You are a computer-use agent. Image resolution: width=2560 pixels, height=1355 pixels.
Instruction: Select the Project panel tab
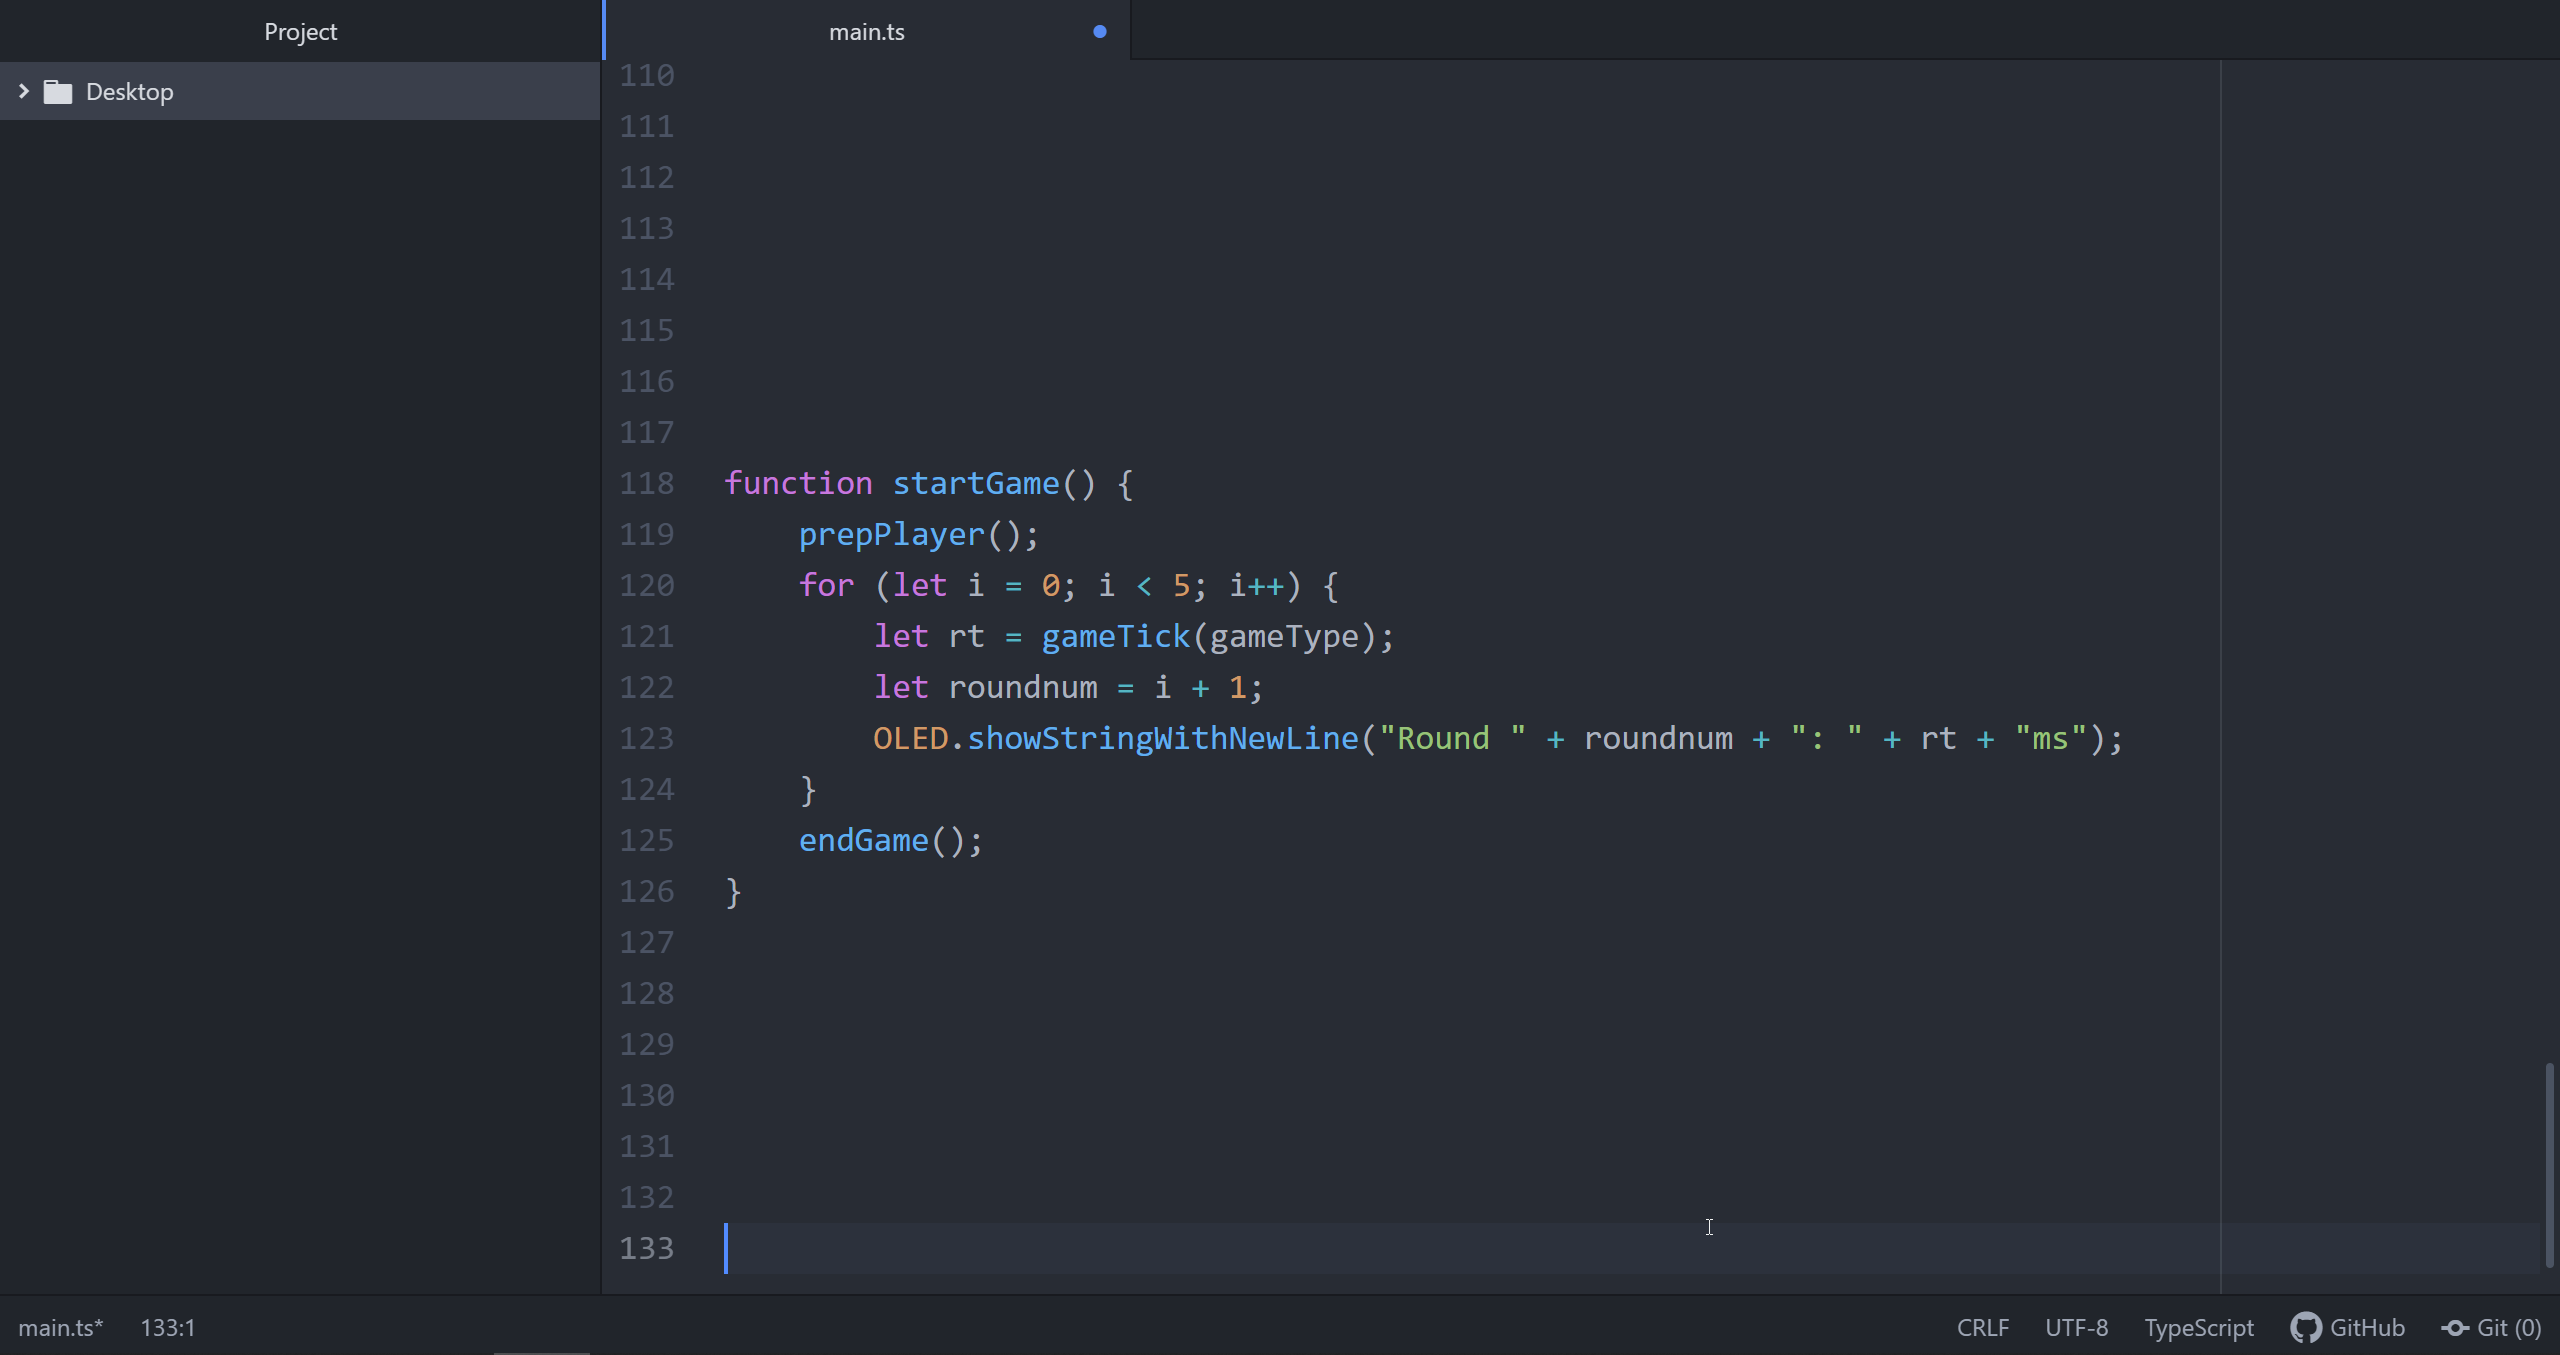300,32
